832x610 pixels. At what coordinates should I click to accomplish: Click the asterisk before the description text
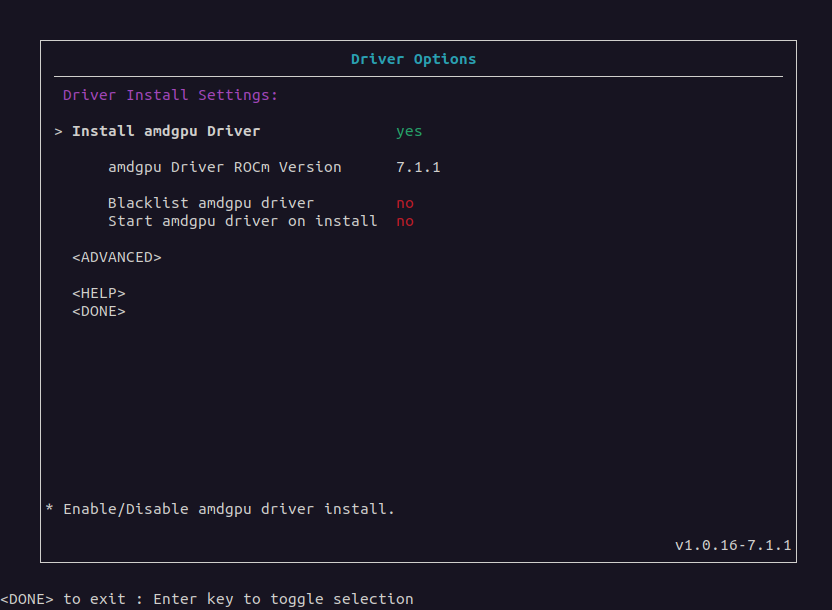50,509
